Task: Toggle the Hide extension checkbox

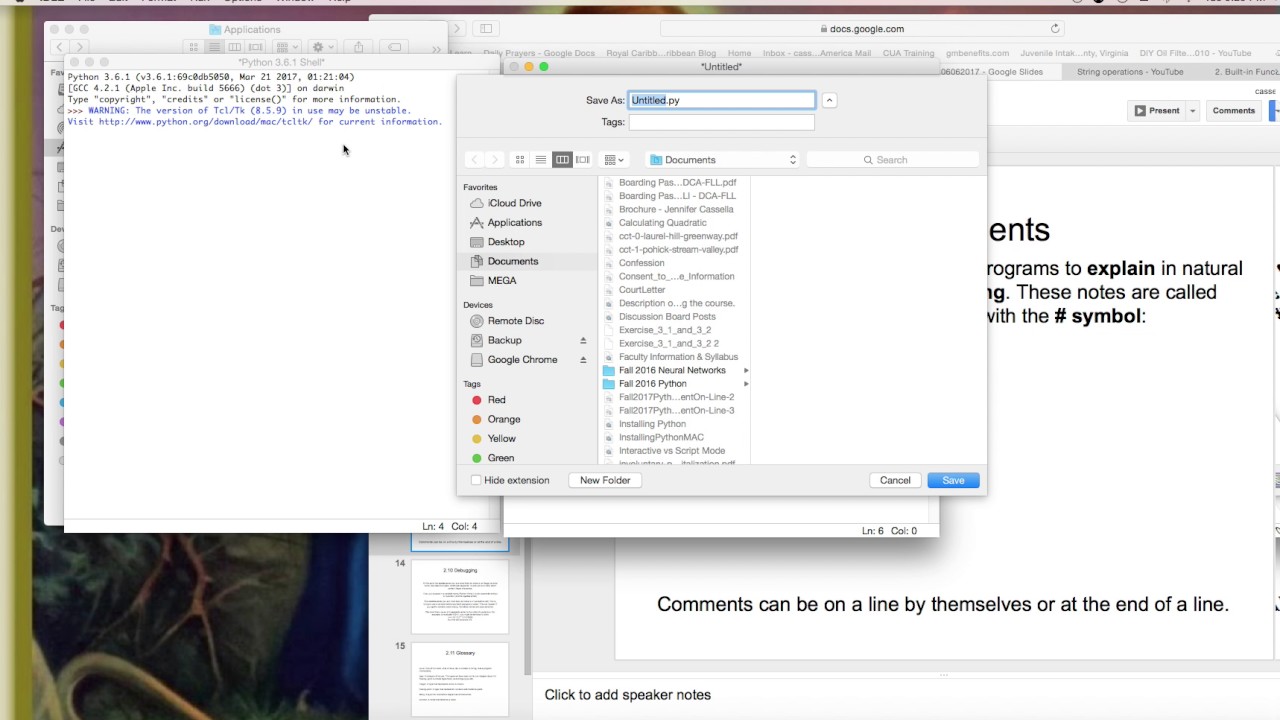Action: pos(476,481)
